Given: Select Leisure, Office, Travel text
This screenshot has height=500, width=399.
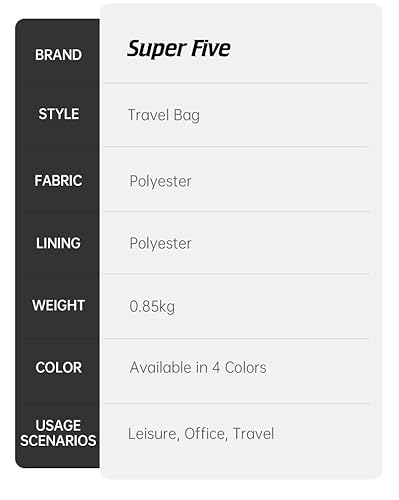Looking at the screenshot, I should (x=201, y=434).
